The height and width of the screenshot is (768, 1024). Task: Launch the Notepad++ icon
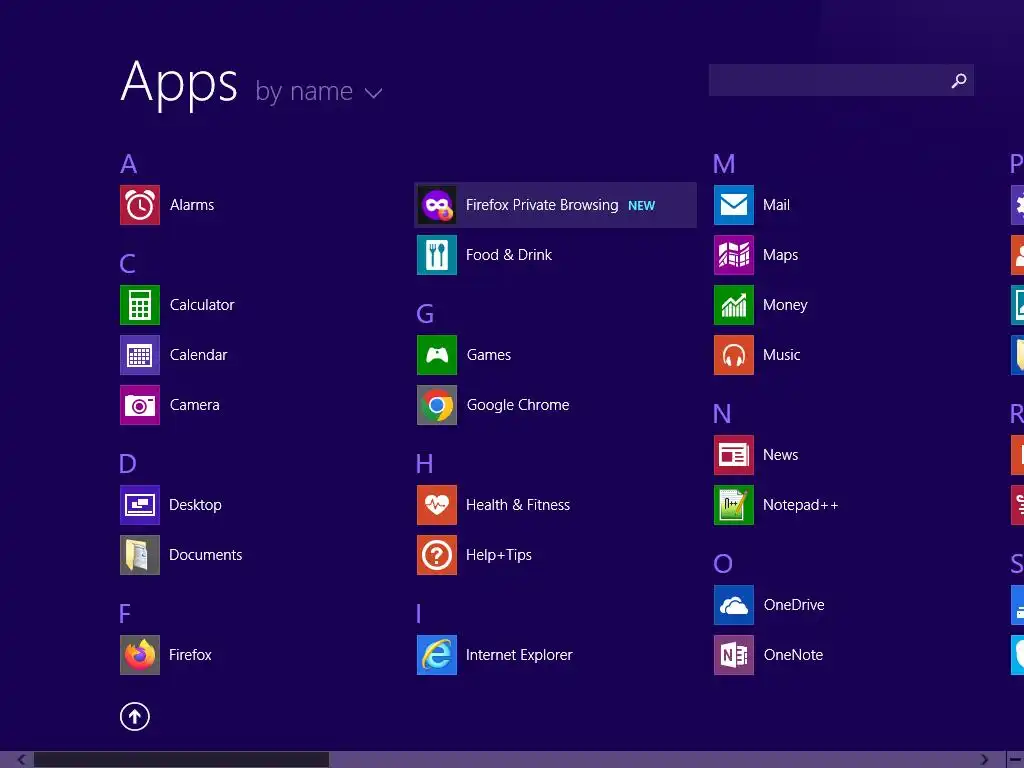(734, 505)
